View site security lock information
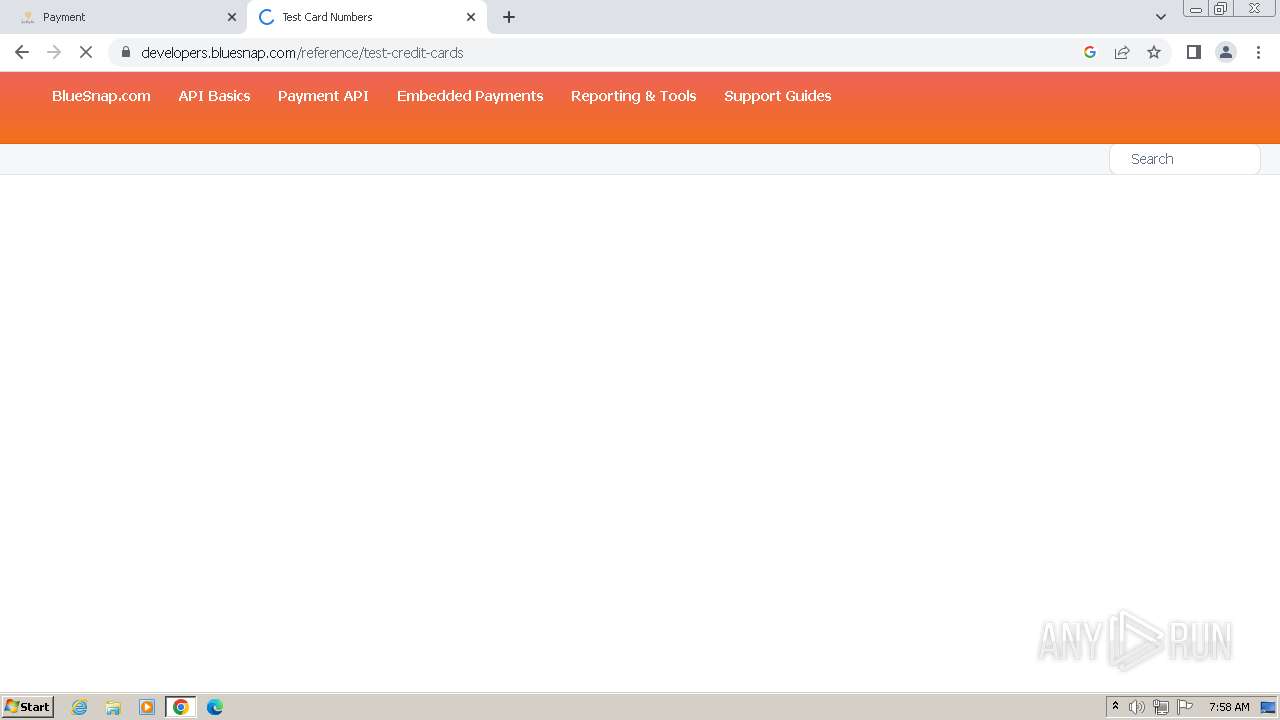The height and width of the screenshot is (720, 1280). pyautogui.click(x=126, y=52)
